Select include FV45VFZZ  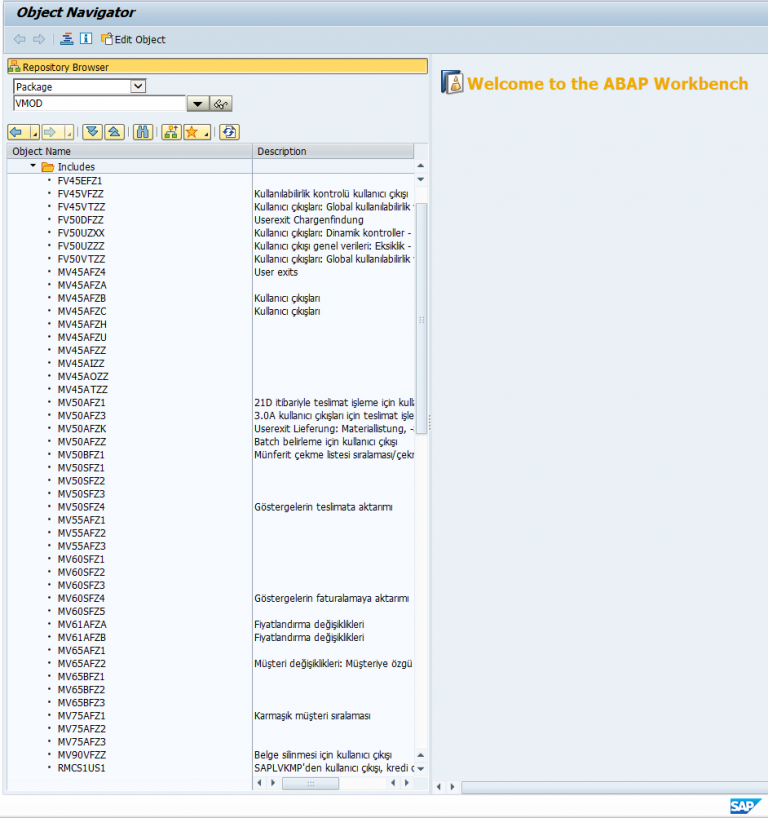80,194
